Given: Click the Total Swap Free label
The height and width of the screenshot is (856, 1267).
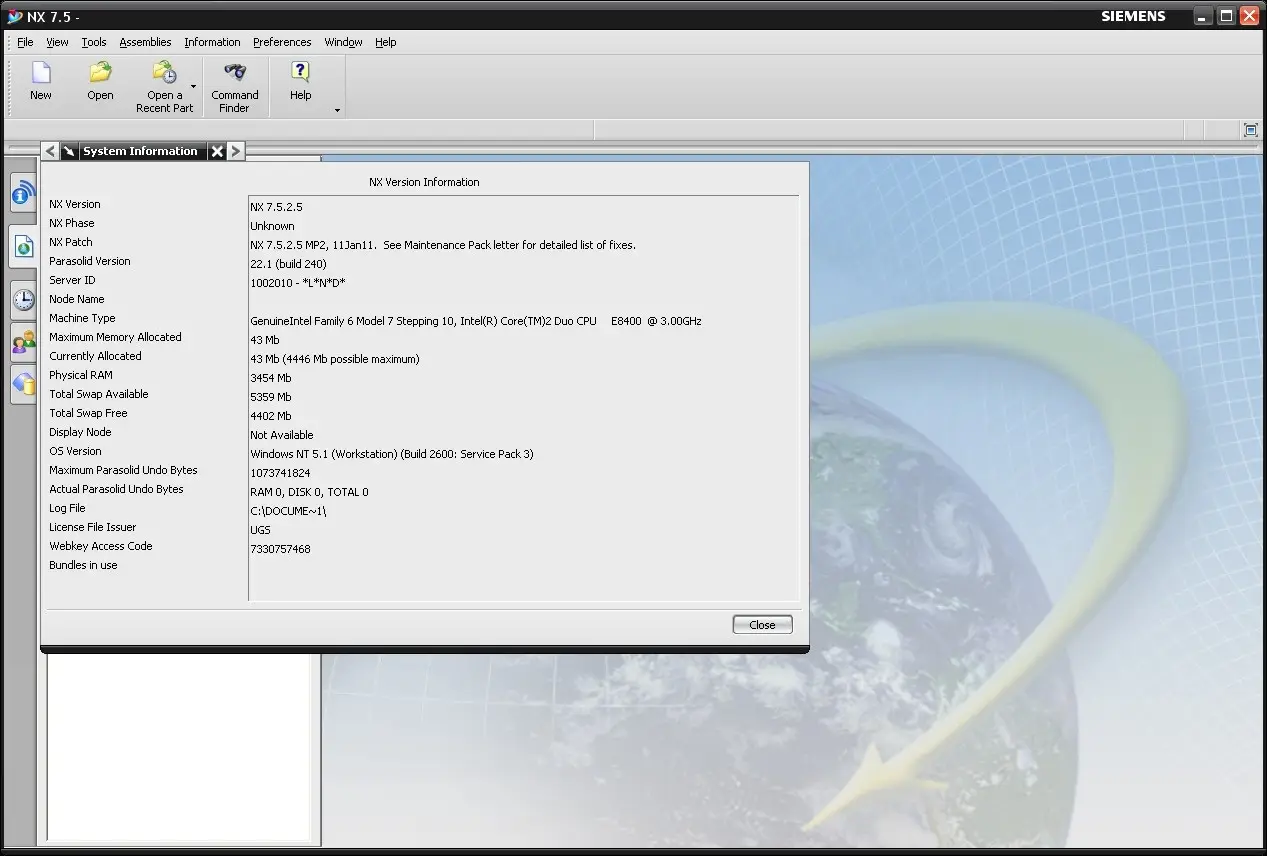Looking at the screenshot, I should pos(88,413).
